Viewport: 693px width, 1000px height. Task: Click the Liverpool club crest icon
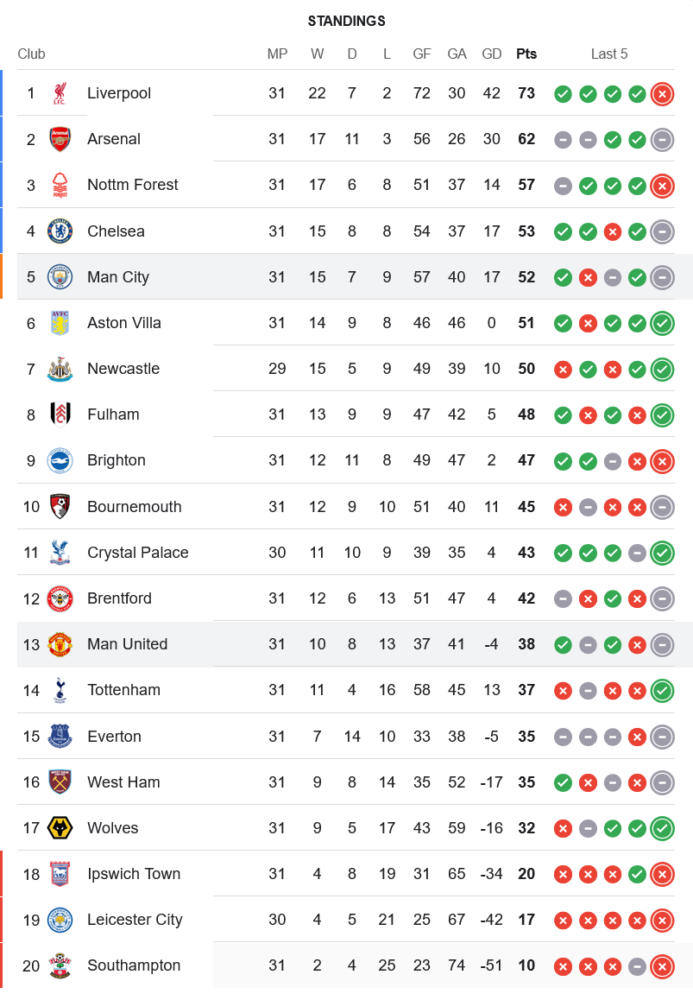tap(60, 93)
